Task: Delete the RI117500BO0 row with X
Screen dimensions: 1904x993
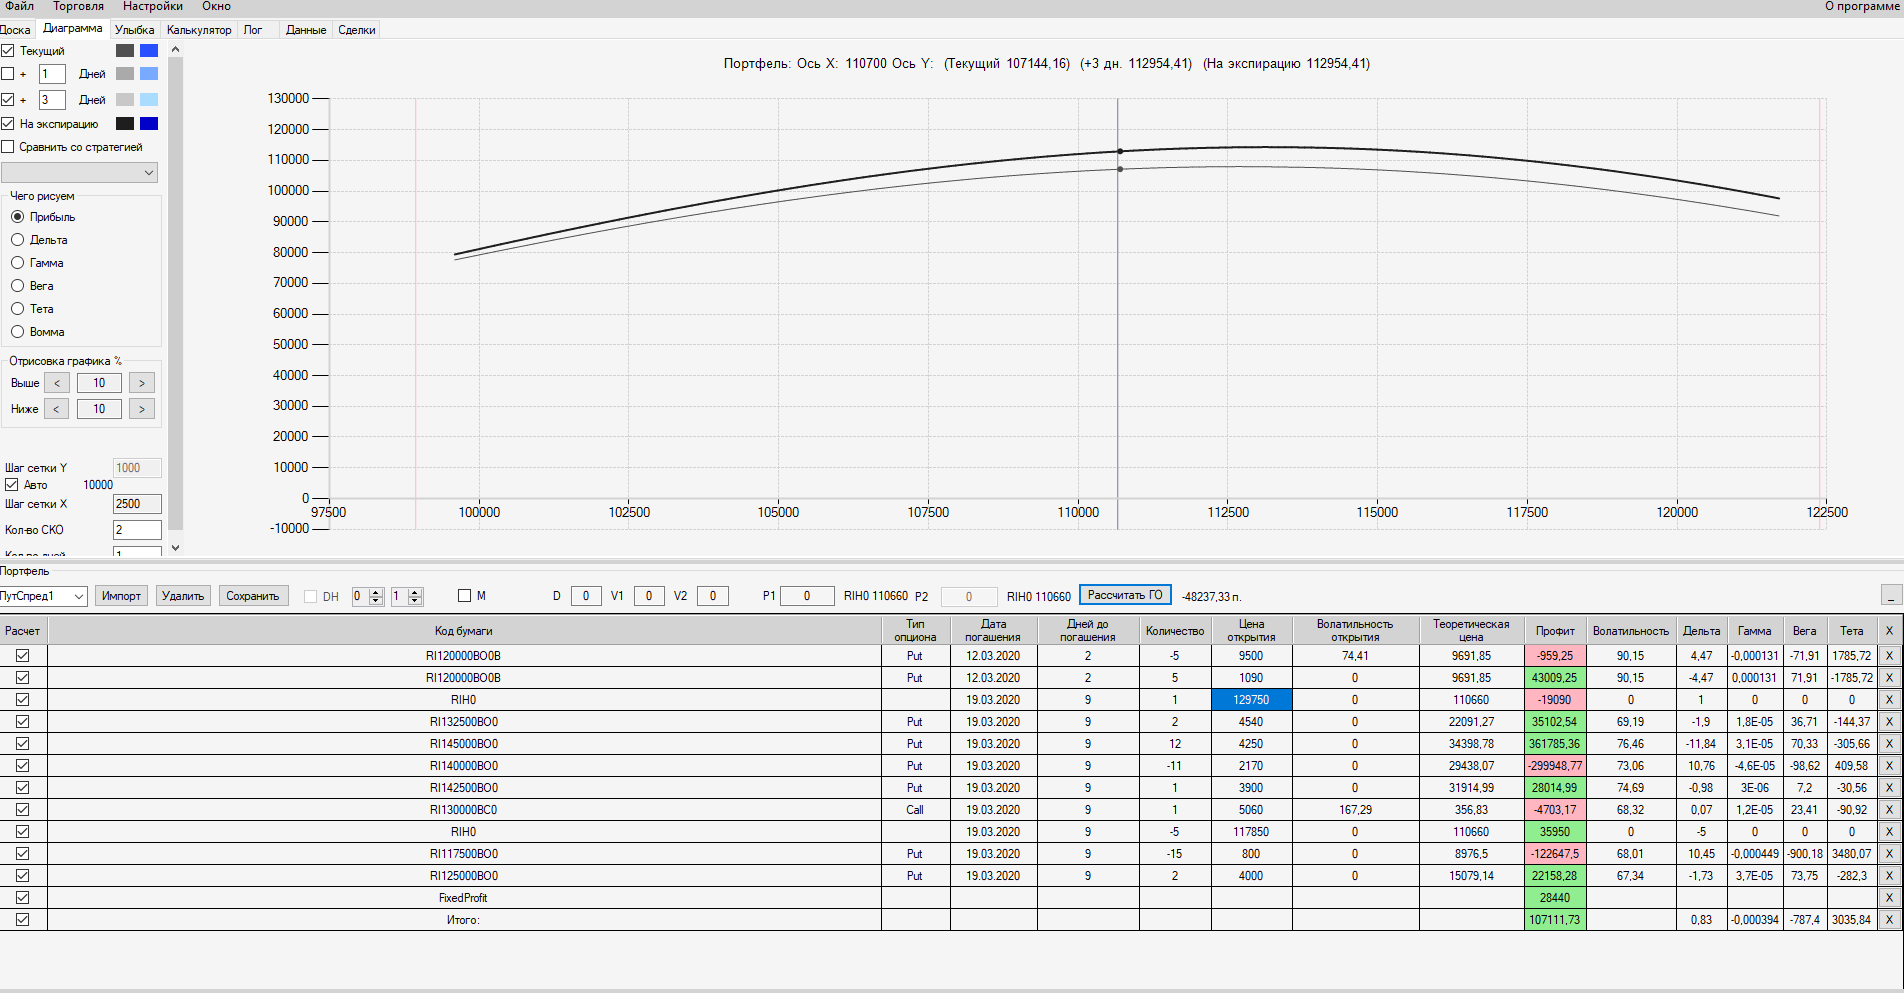Action: (x=1889, y=854)
